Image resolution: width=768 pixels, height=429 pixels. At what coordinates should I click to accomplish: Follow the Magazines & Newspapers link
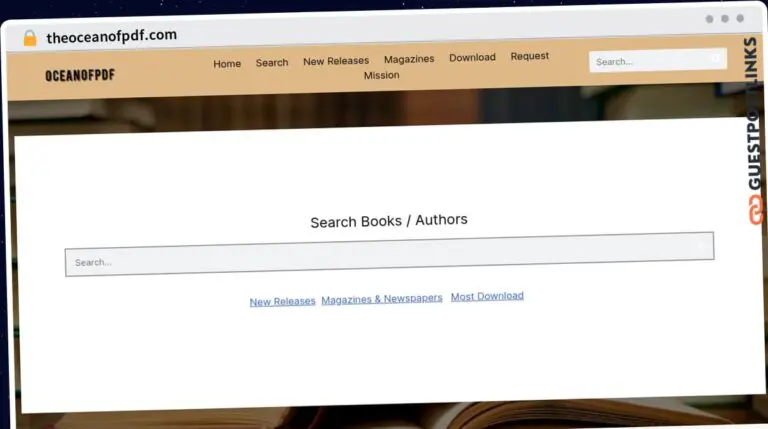point(382,299)
